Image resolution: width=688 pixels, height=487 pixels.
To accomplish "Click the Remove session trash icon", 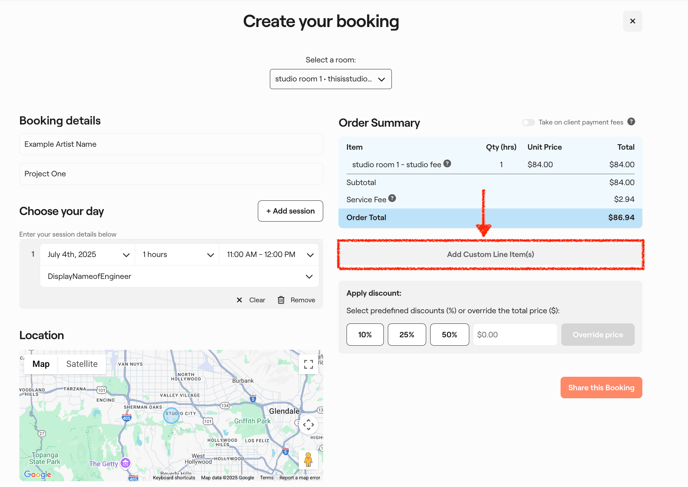I will 281,300.
